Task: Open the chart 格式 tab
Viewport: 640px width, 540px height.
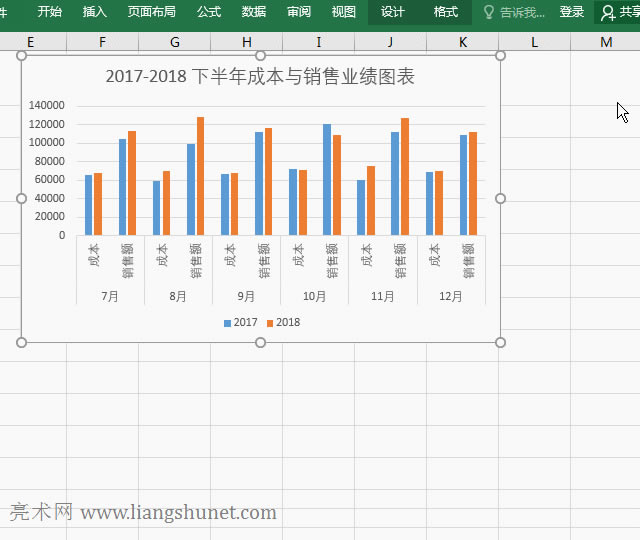Action: pyautogui.click(x=446, y=12)
